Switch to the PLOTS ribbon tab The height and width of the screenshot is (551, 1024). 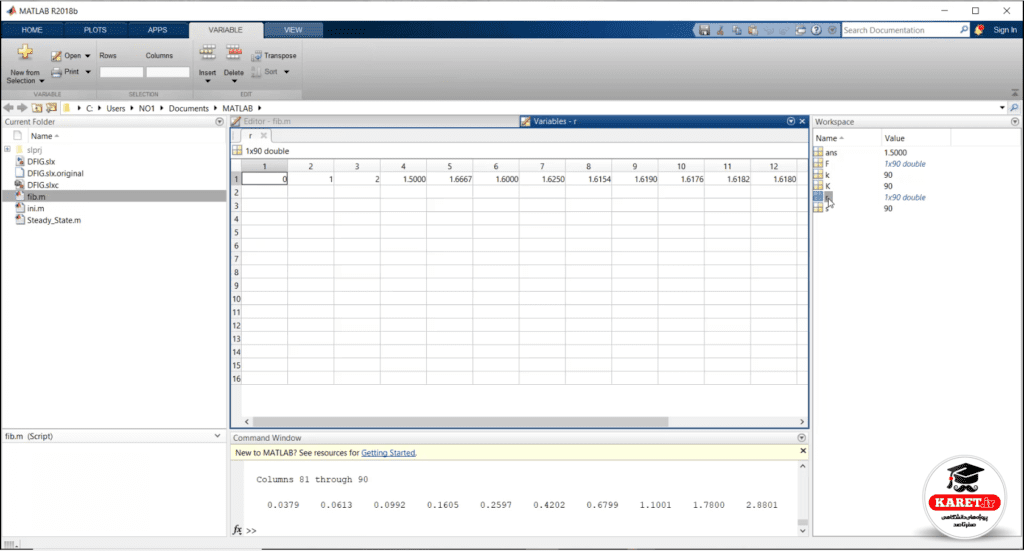pyautogui.click(x=95, y=30)
